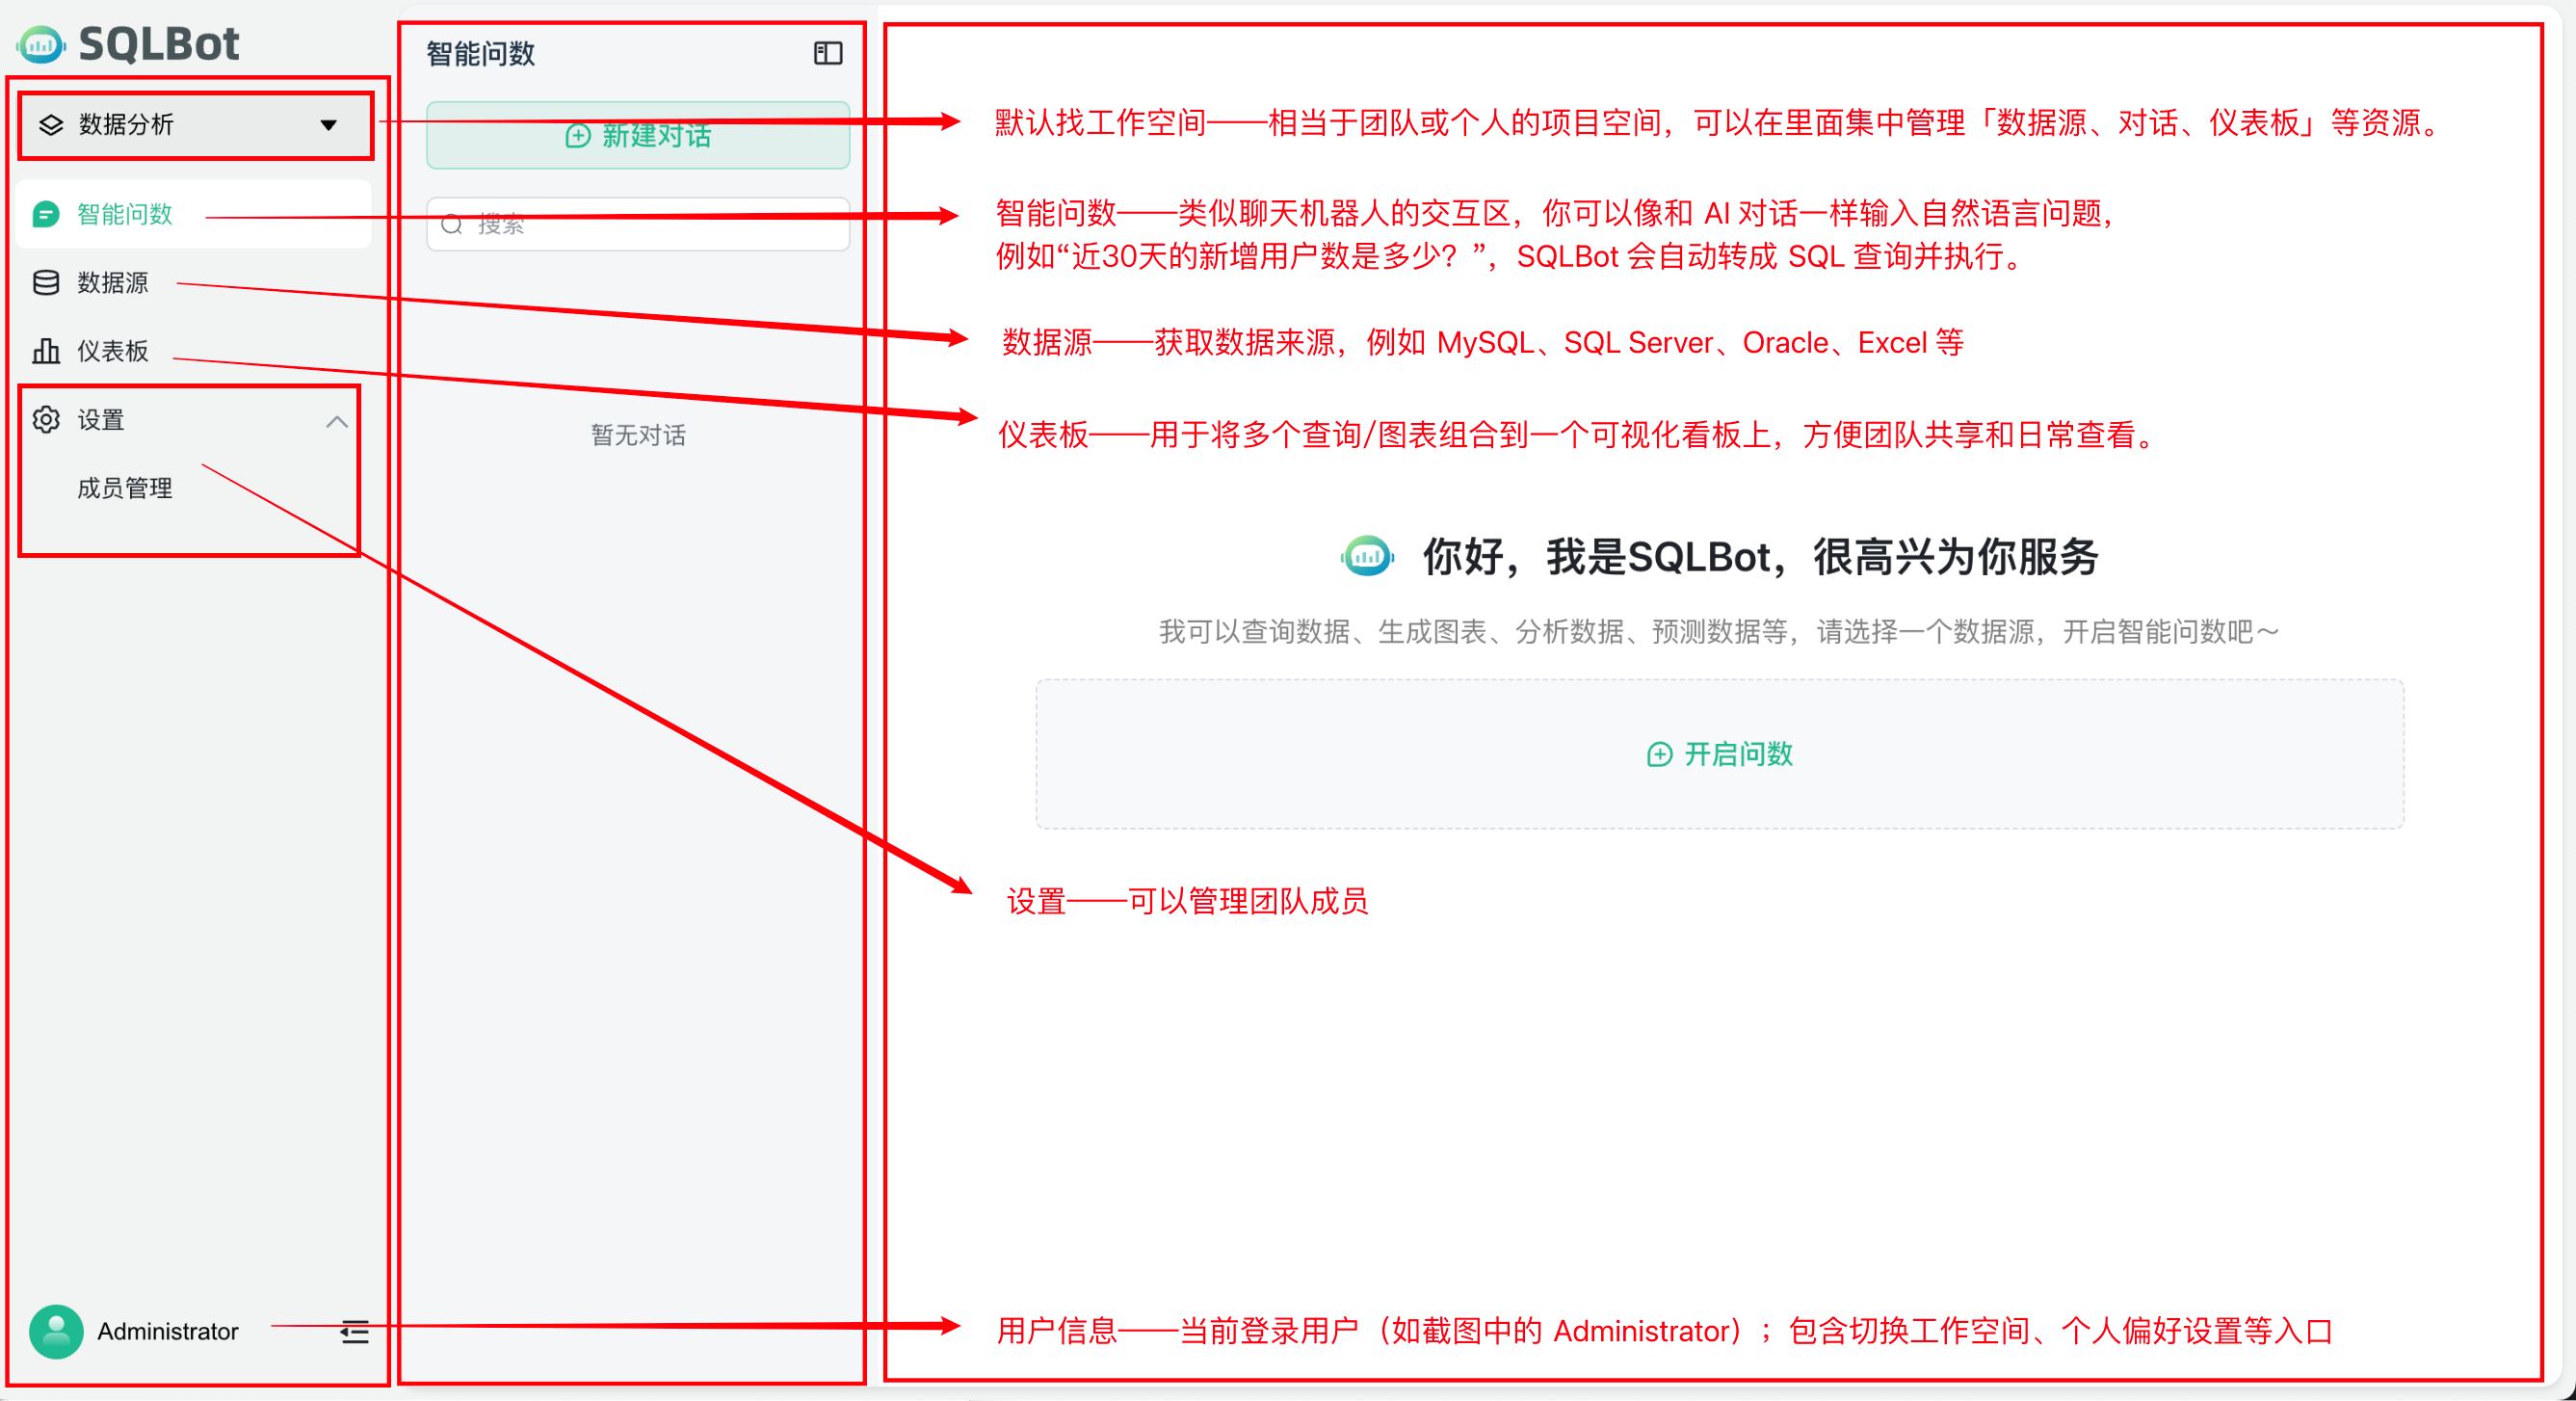The height and width of the screenshot is (1401, 2576).
Task: Click the 开启问数 button
Action: 1719,754
